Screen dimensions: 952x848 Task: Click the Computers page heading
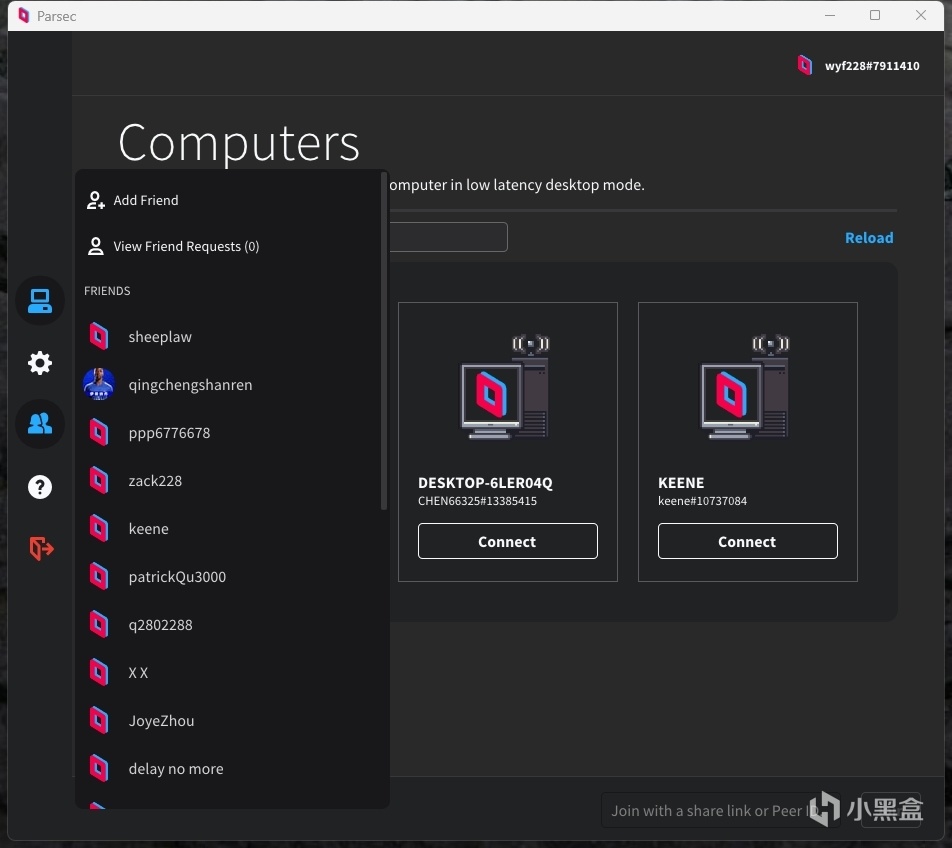(x=239, y=143)
